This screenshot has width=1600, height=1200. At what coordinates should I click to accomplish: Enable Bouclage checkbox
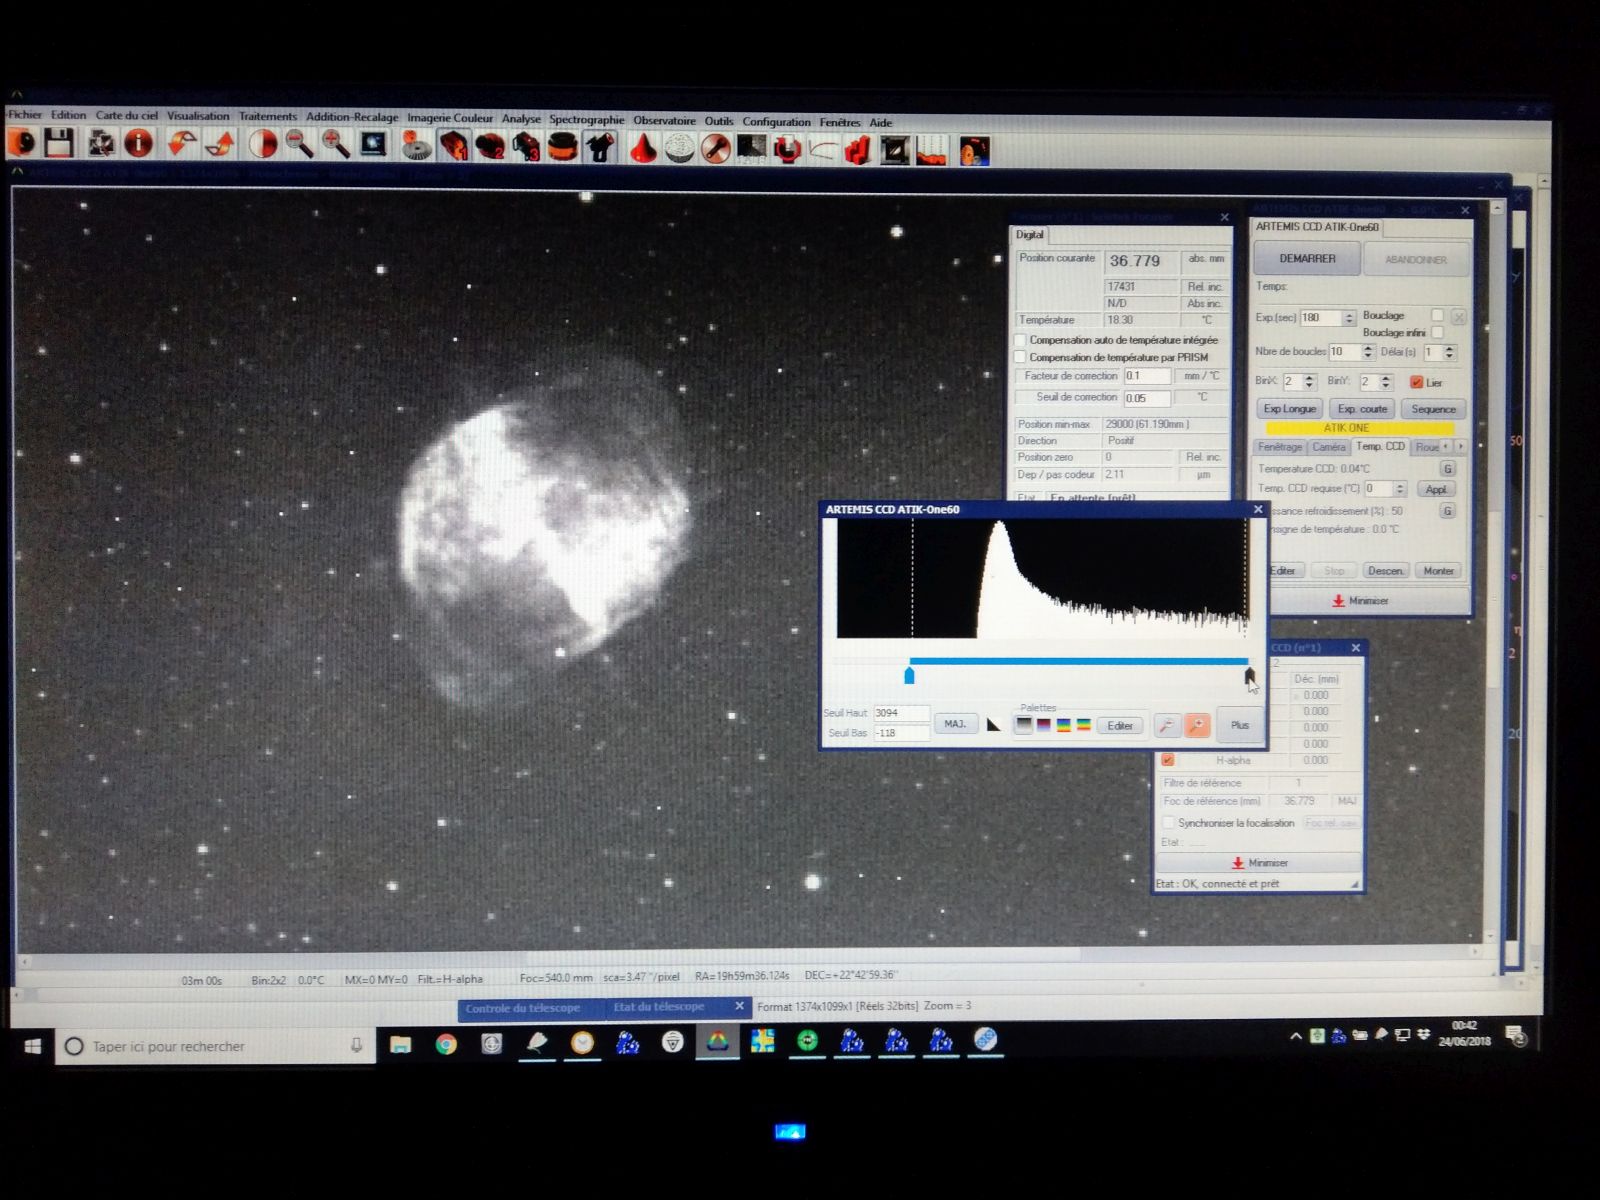(1437, 315)
